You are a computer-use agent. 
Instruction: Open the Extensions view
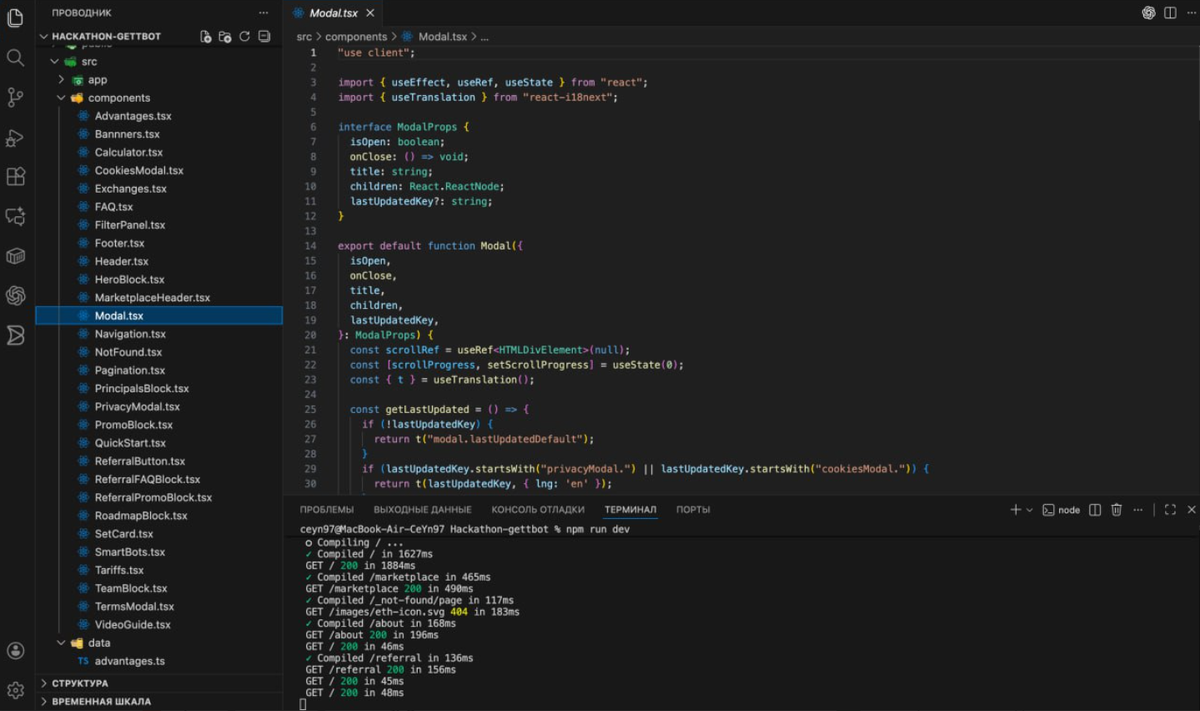point(15,177)
